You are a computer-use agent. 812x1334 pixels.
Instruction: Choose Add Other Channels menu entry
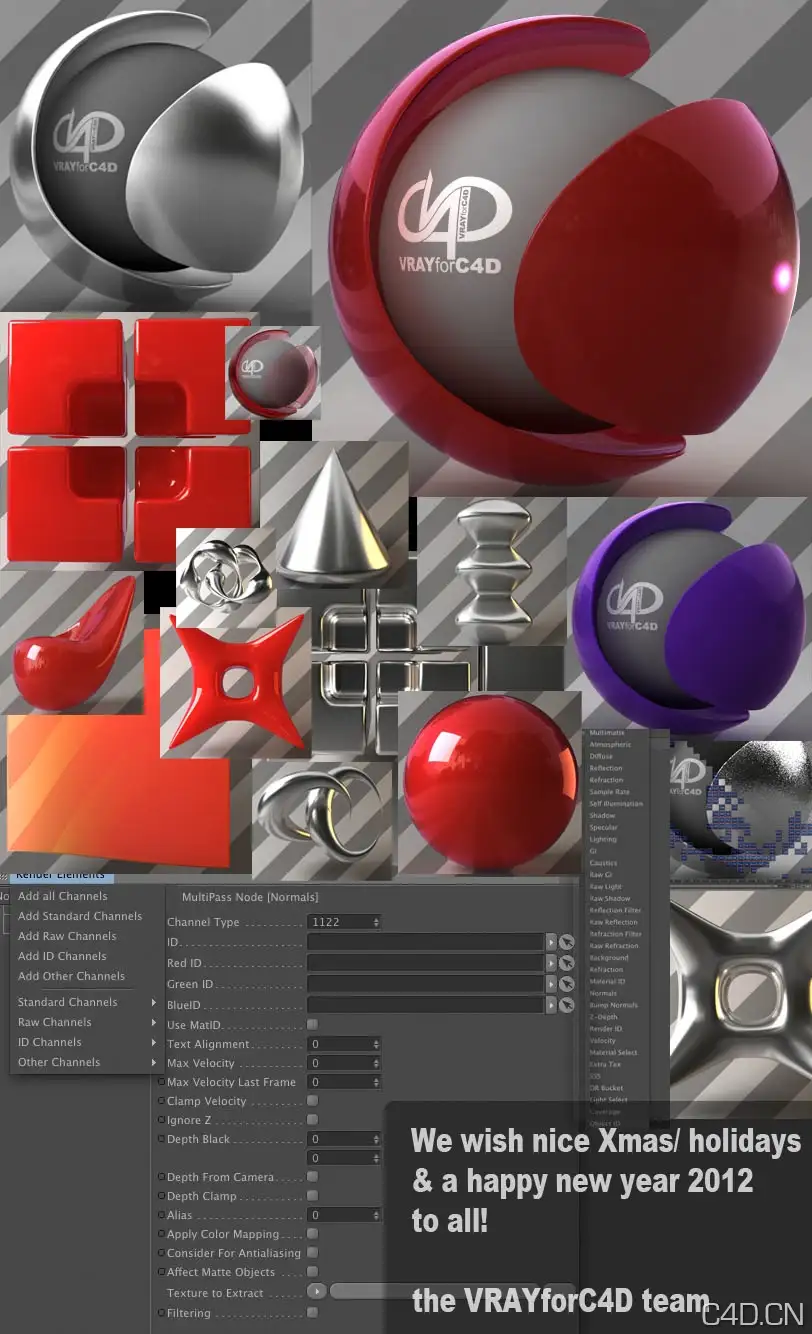71,976
